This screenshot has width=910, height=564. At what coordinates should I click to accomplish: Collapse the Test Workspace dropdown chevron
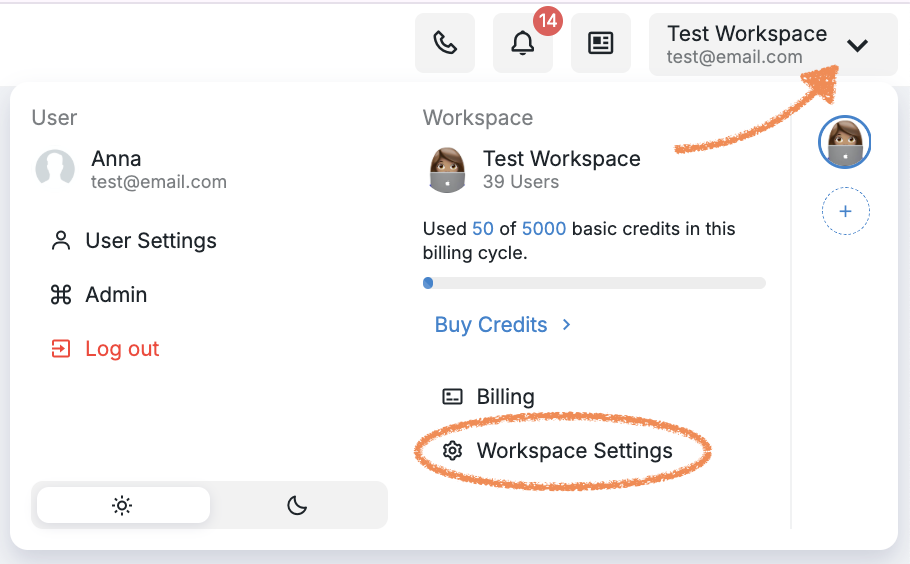pyautogui.click(x=857, y=45)
